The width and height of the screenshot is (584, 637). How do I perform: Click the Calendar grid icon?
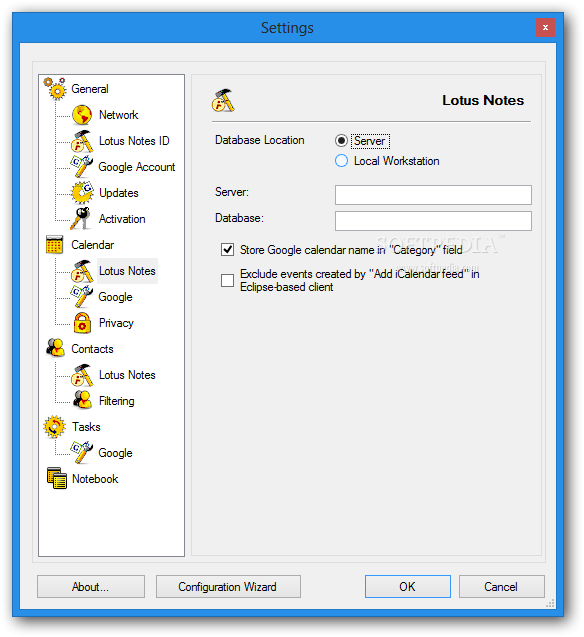coord(54,245)
